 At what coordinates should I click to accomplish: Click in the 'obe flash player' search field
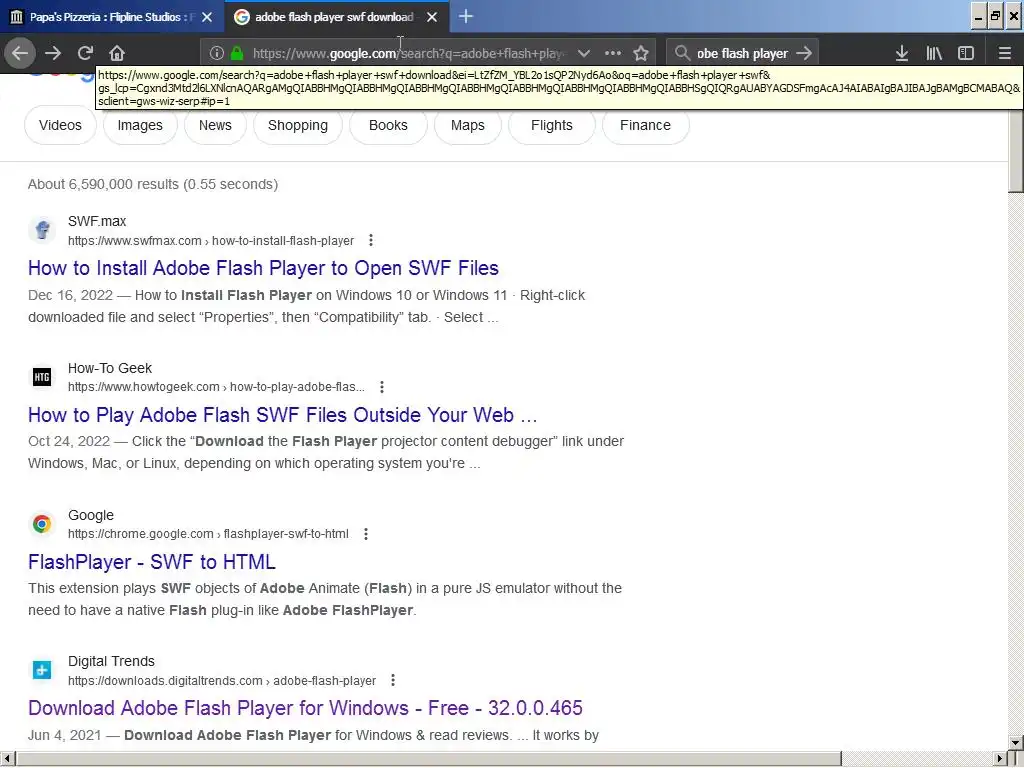742,53
